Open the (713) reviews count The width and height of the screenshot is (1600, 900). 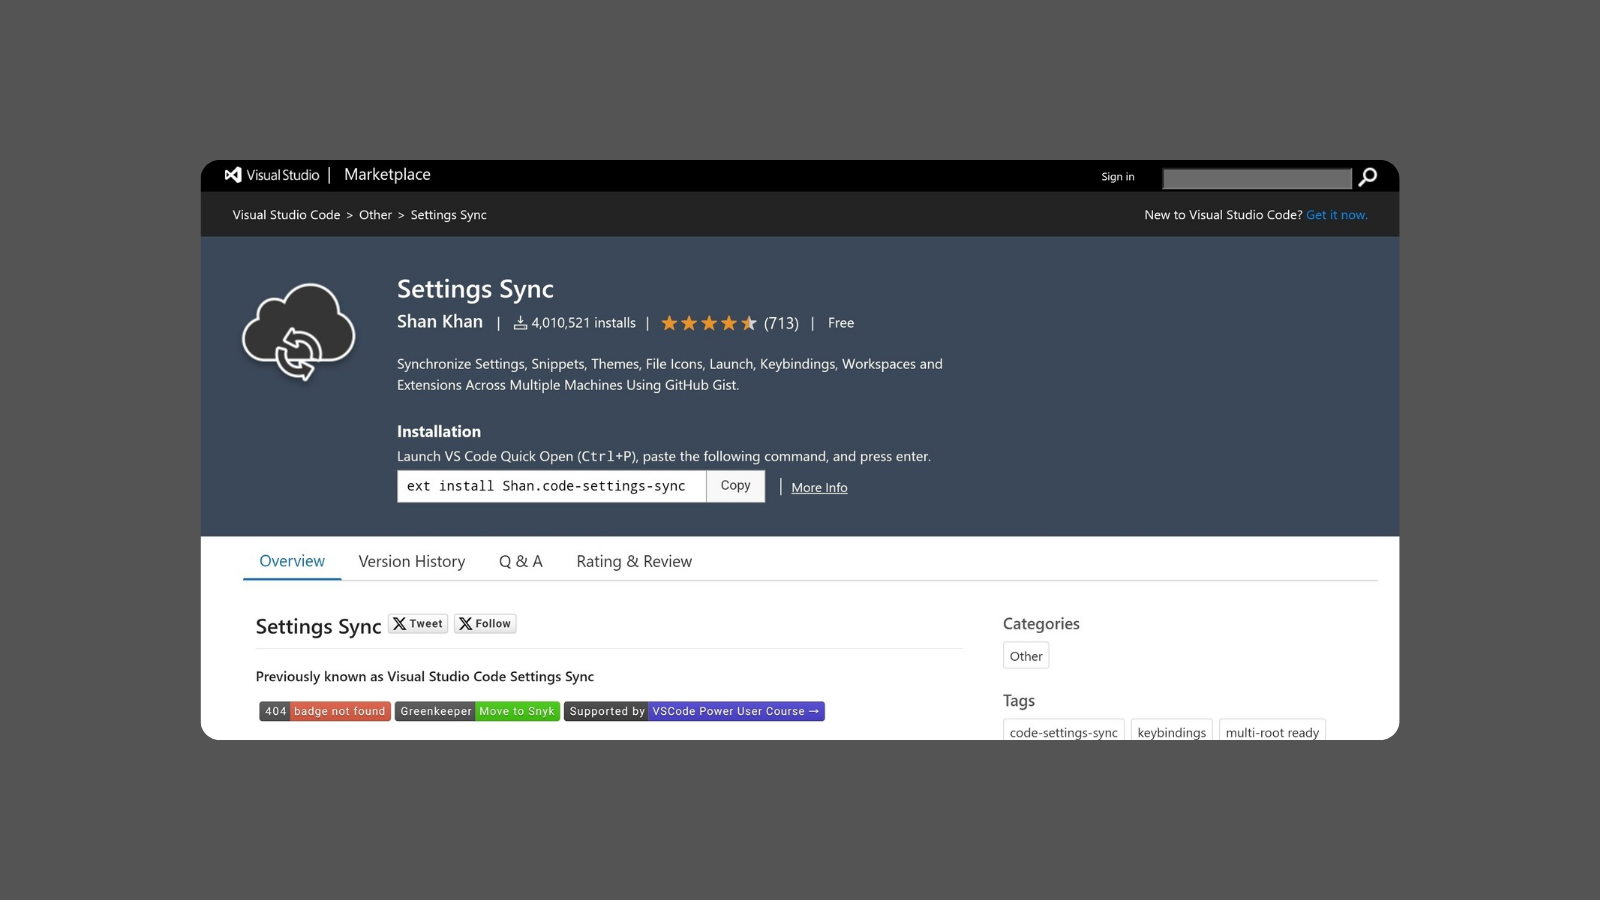781,323
